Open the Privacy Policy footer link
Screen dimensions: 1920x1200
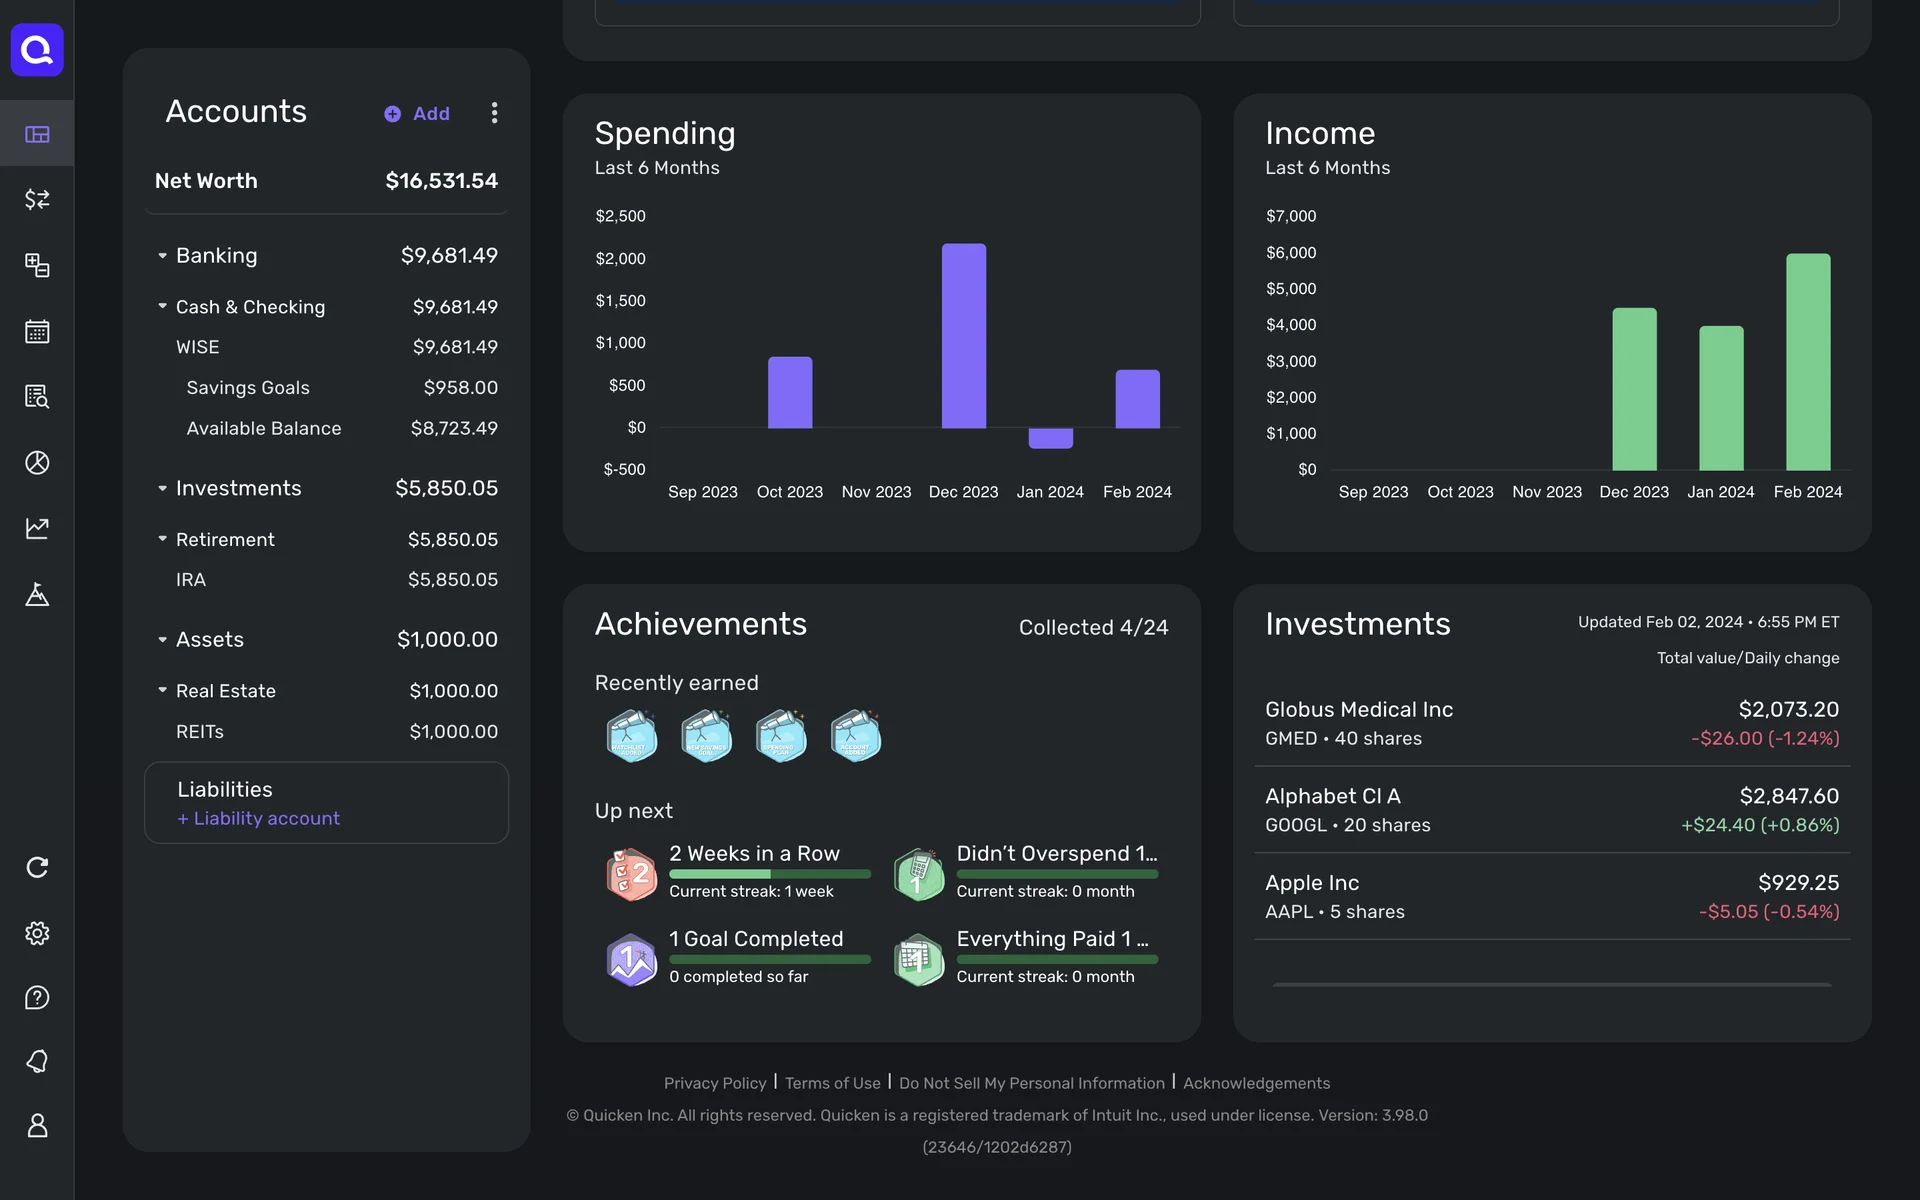(714, 1083)
